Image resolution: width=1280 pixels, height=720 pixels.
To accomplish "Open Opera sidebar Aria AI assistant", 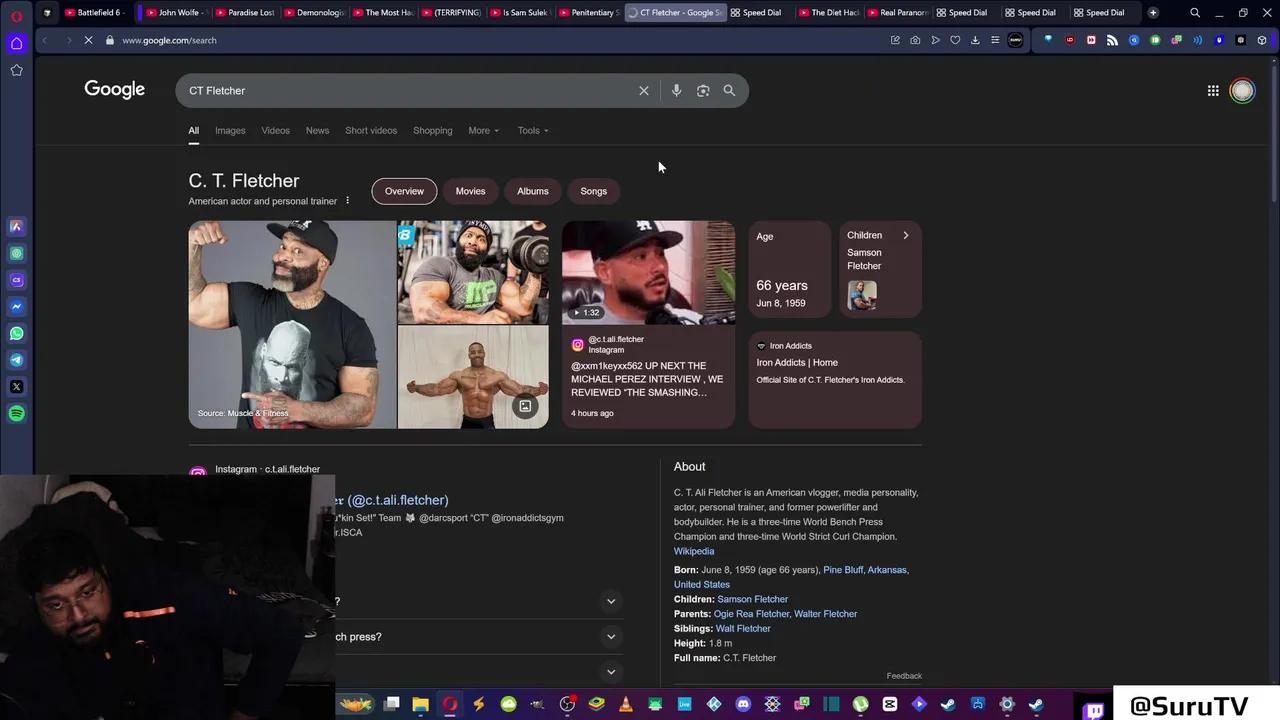I will coord(17,227).
